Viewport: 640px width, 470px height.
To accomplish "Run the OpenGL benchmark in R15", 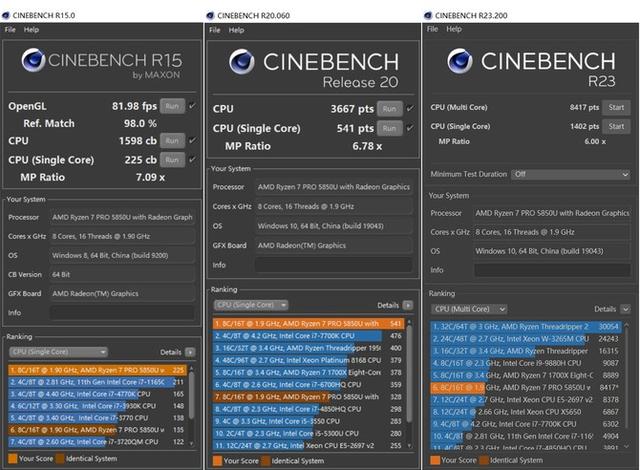I will point(172,105).
